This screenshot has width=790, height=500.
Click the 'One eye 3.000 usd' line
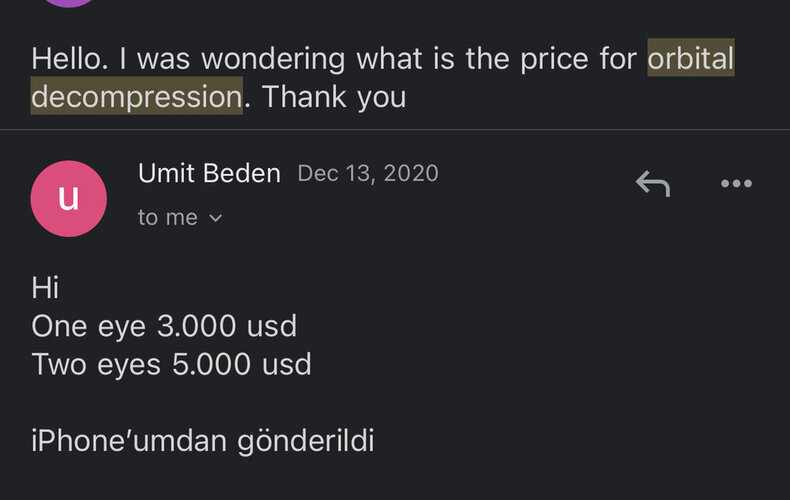pyautogui.click(x=164, y=326)
